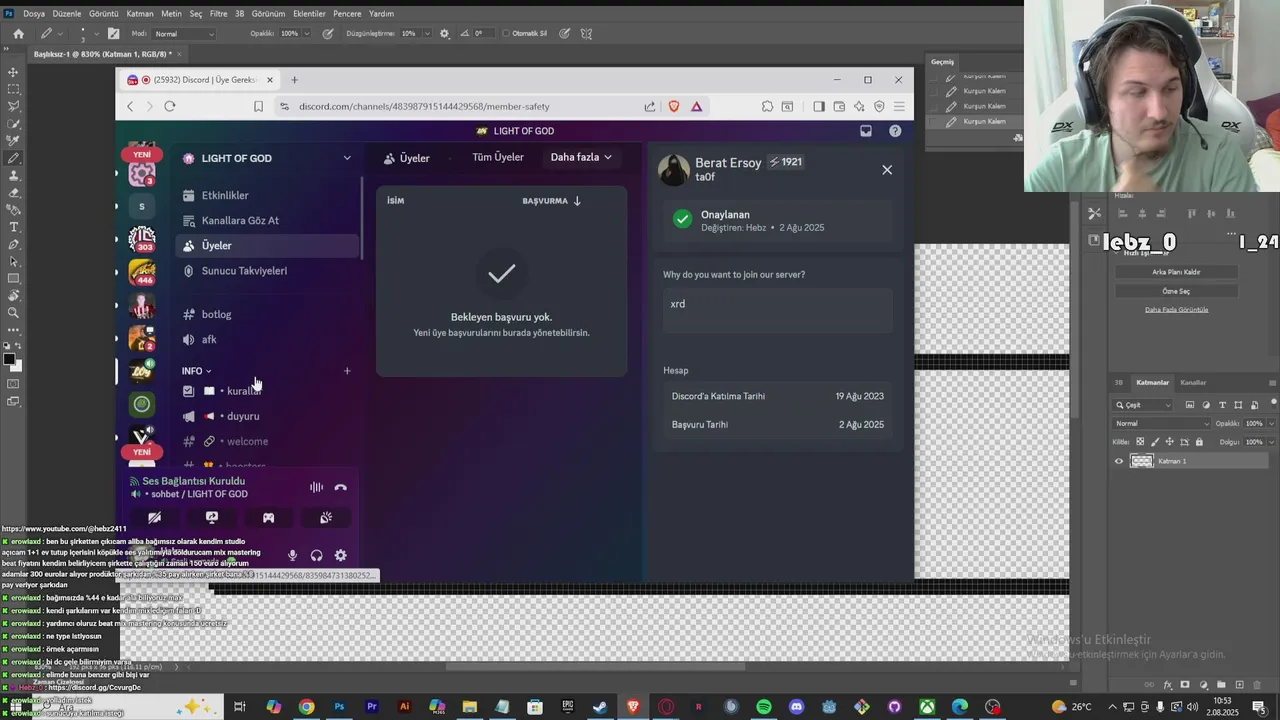Expand the LIGHT OF GOD server menu

(347, 158)
